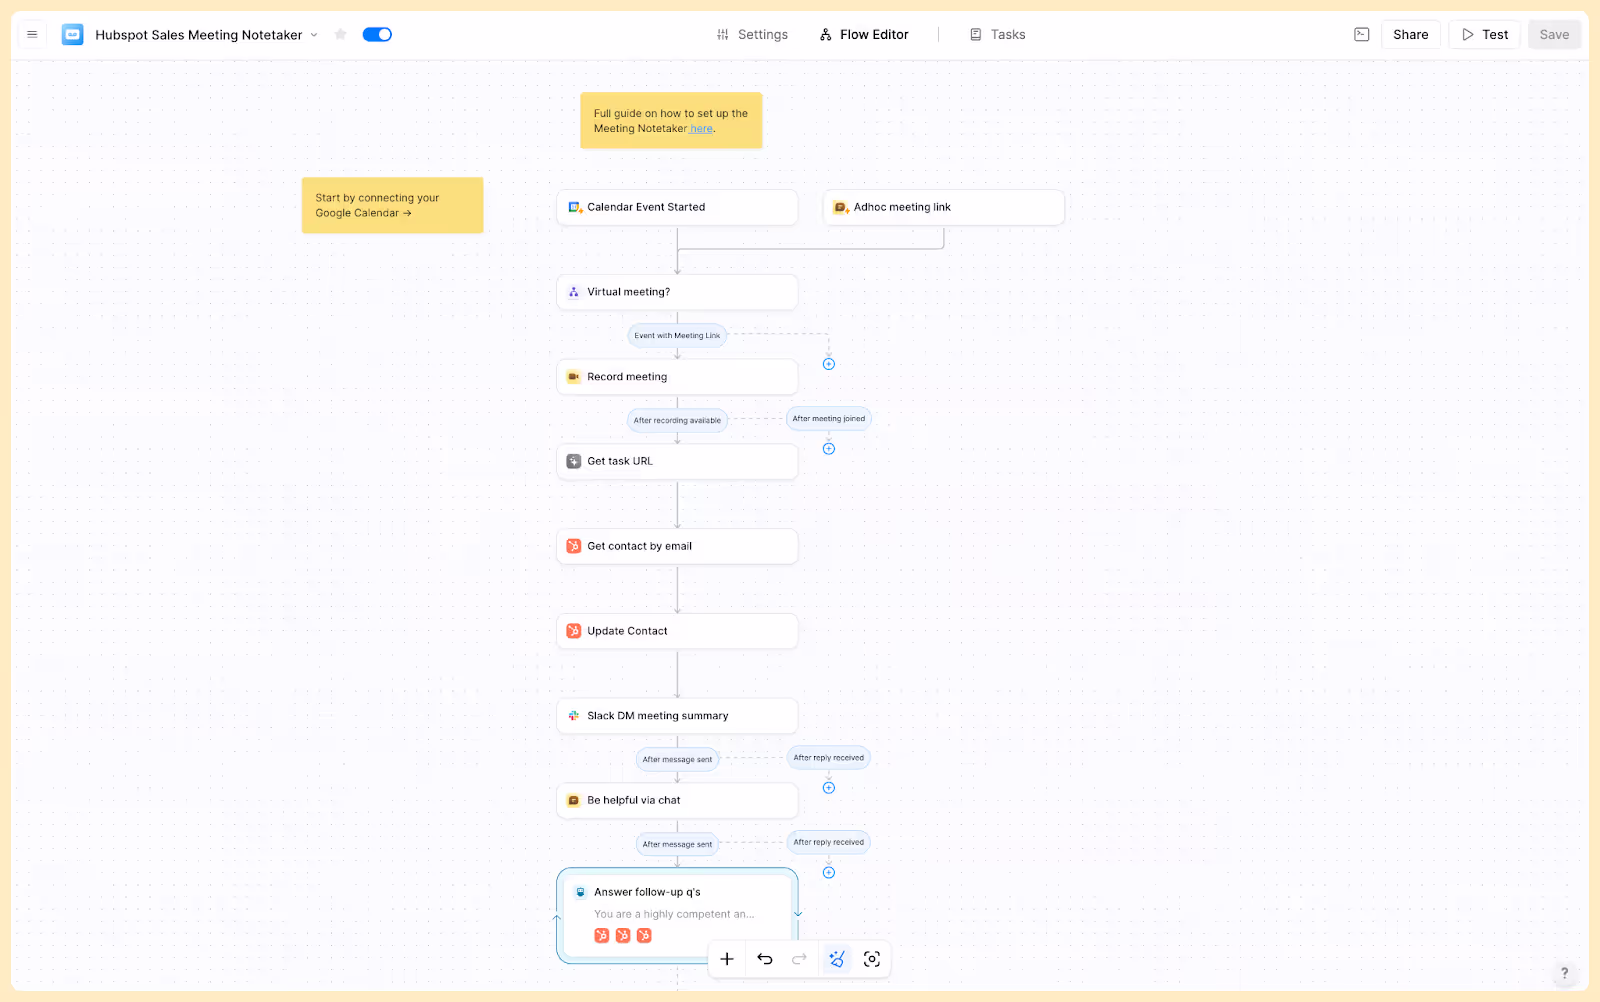Select the Update Contact node label
1600x1002 pixels.
point(627,631)
